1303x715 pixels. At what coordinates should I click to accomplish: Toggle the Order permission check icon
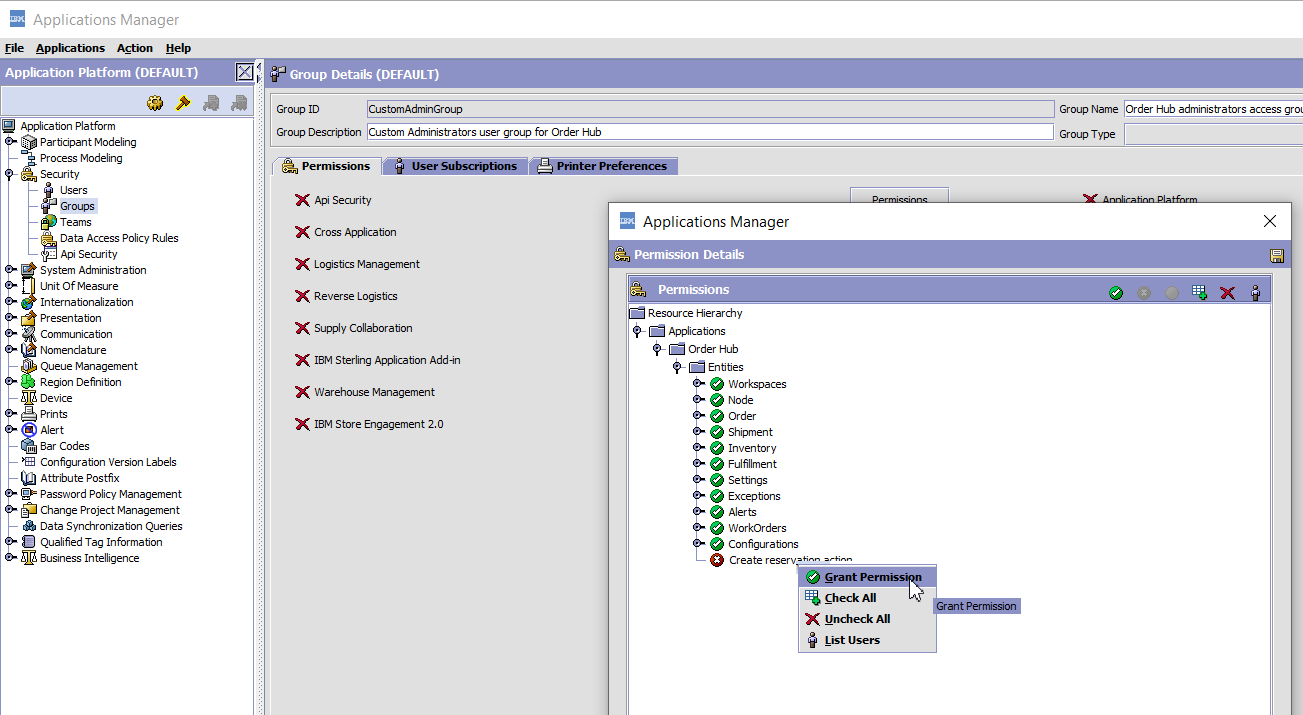coord(717,416)
